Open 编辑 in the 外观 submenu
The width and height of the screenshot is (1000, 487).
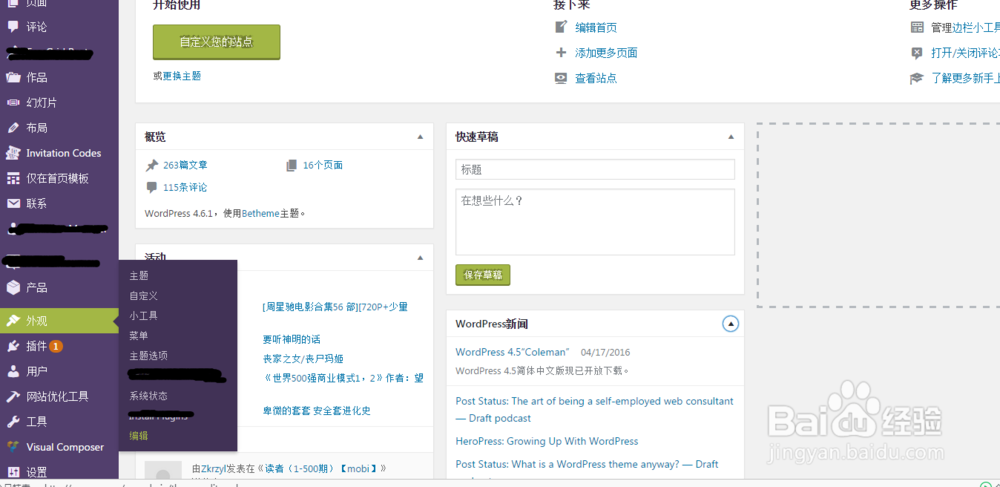click(x=139, y=436)
